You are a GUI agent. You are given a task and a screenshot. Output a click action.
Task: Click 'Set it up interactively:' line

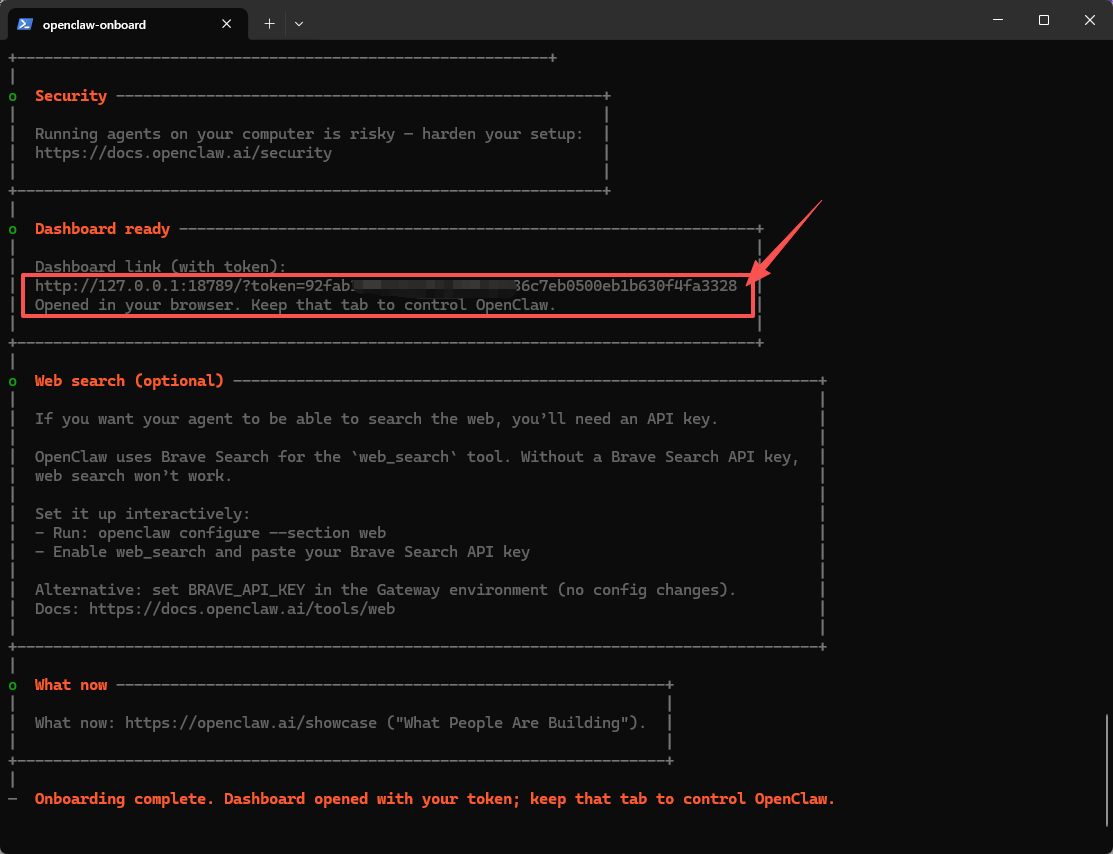point(143,514)
